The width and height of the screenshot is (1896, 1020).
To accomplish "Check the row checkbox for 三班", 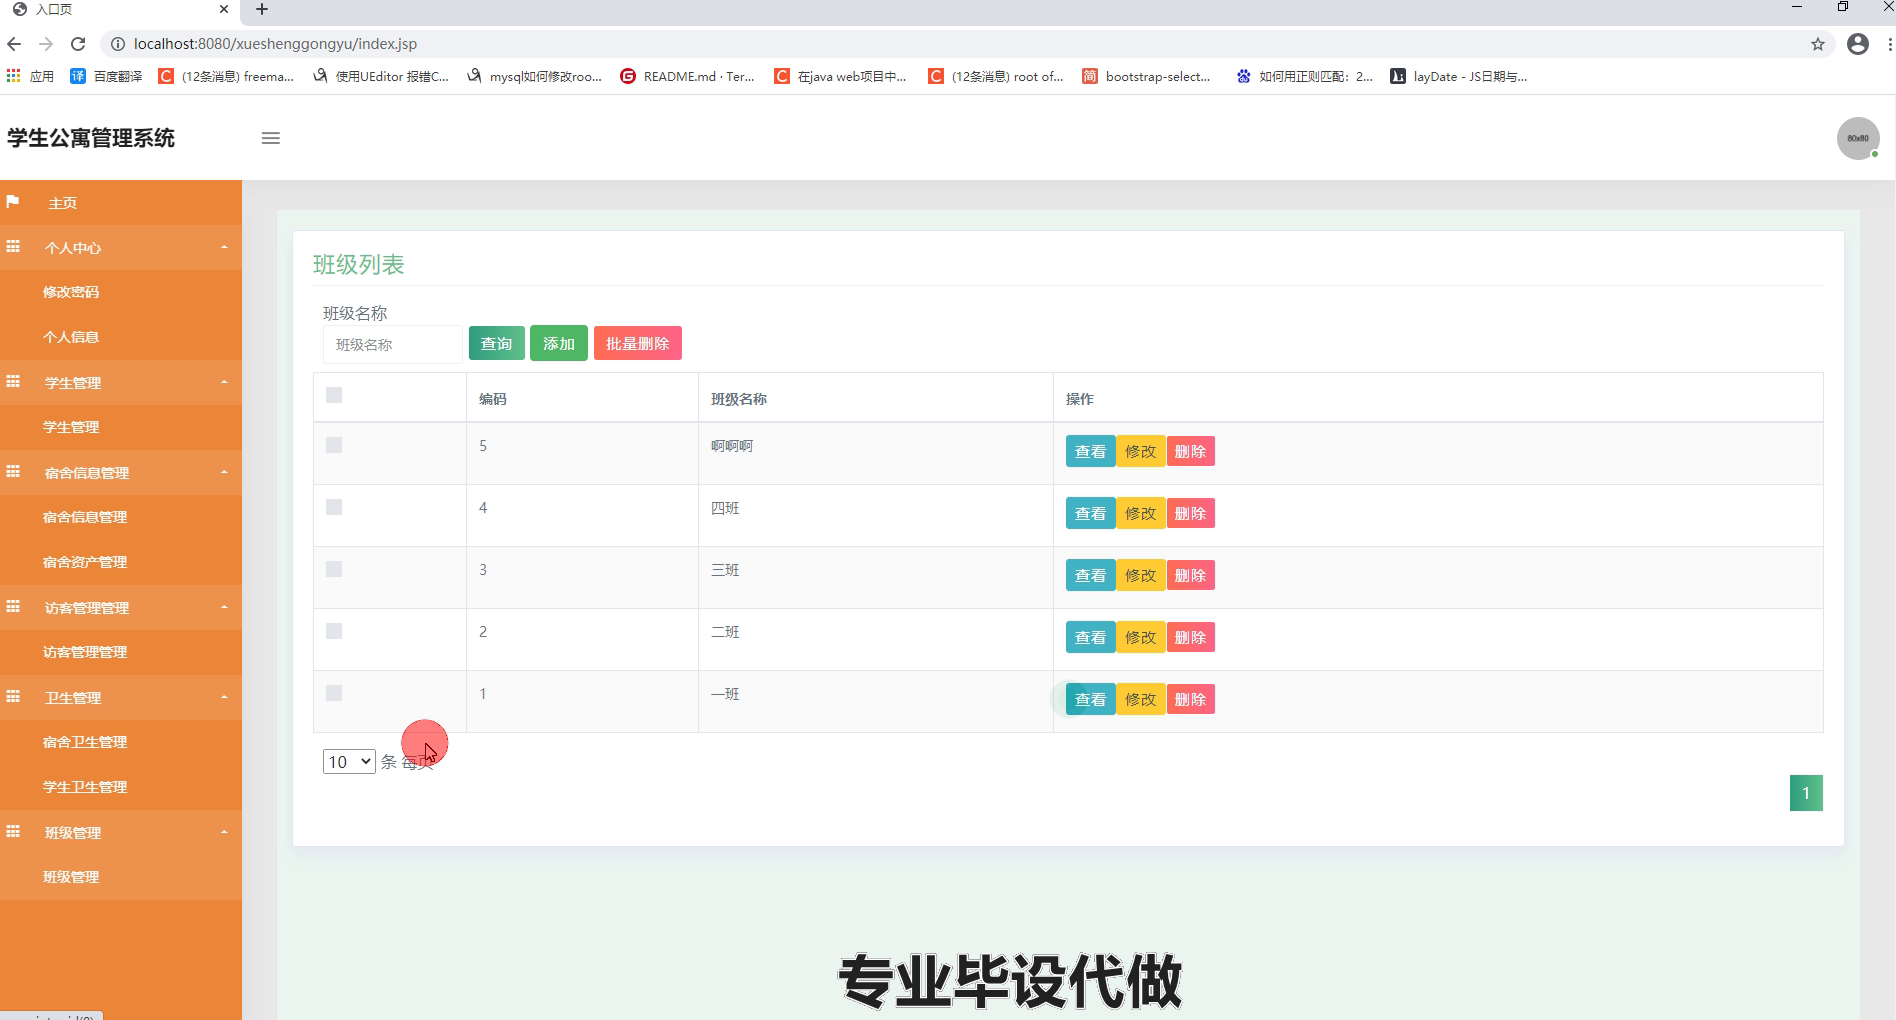I will pos(334,569).
